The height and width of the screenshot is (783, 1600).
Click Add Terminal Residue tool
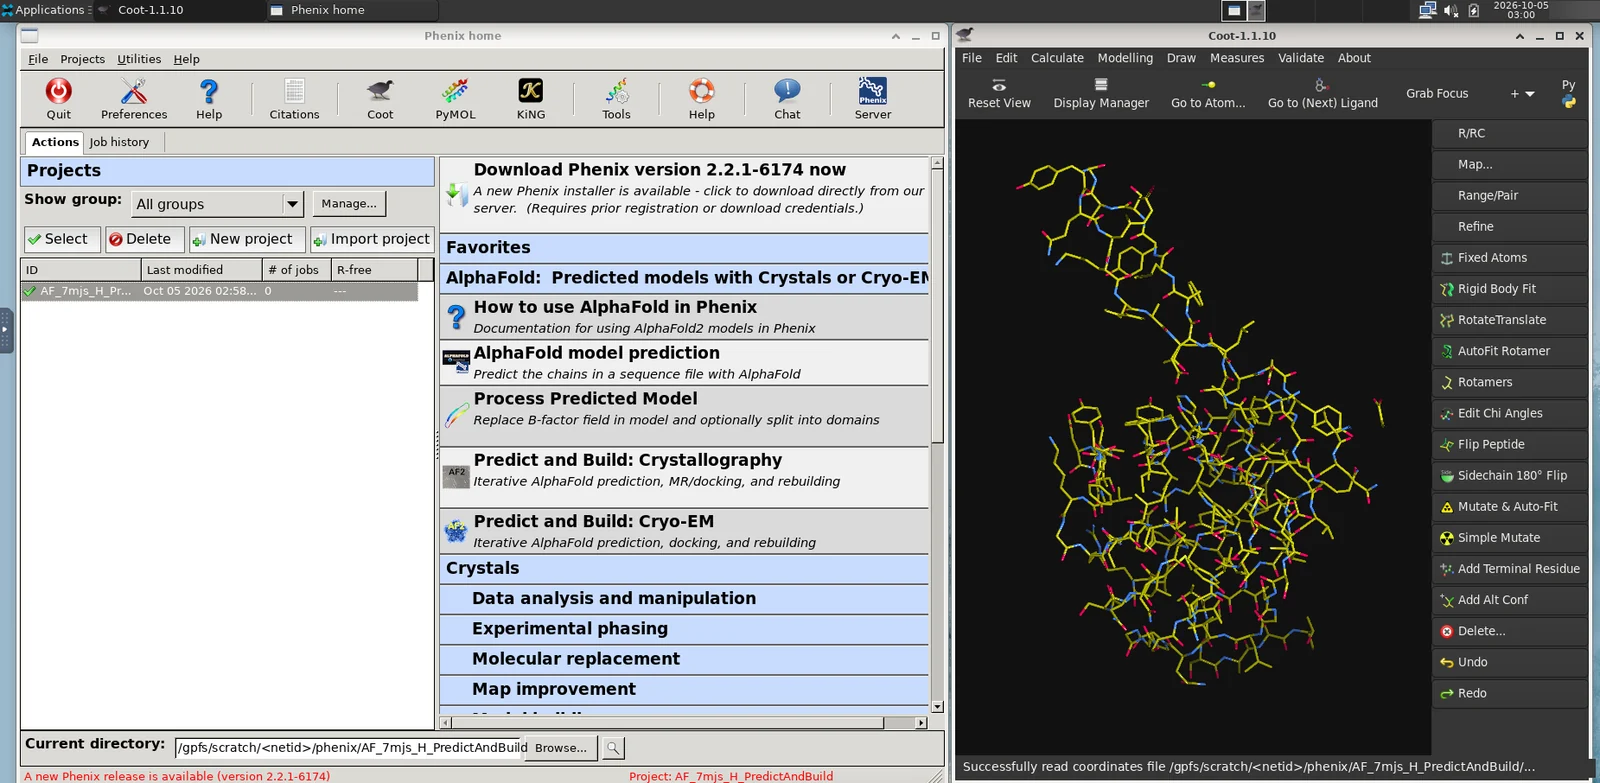[x=1510, y=569]
